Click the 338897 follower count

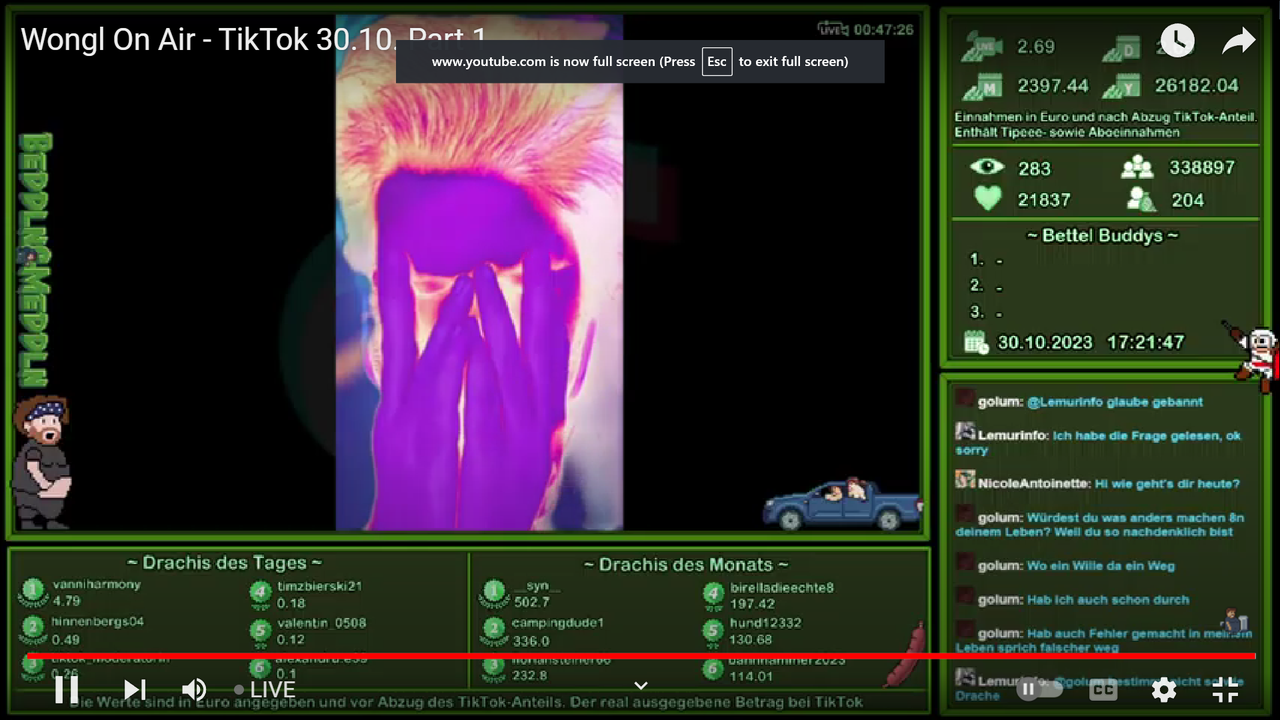1202,167
